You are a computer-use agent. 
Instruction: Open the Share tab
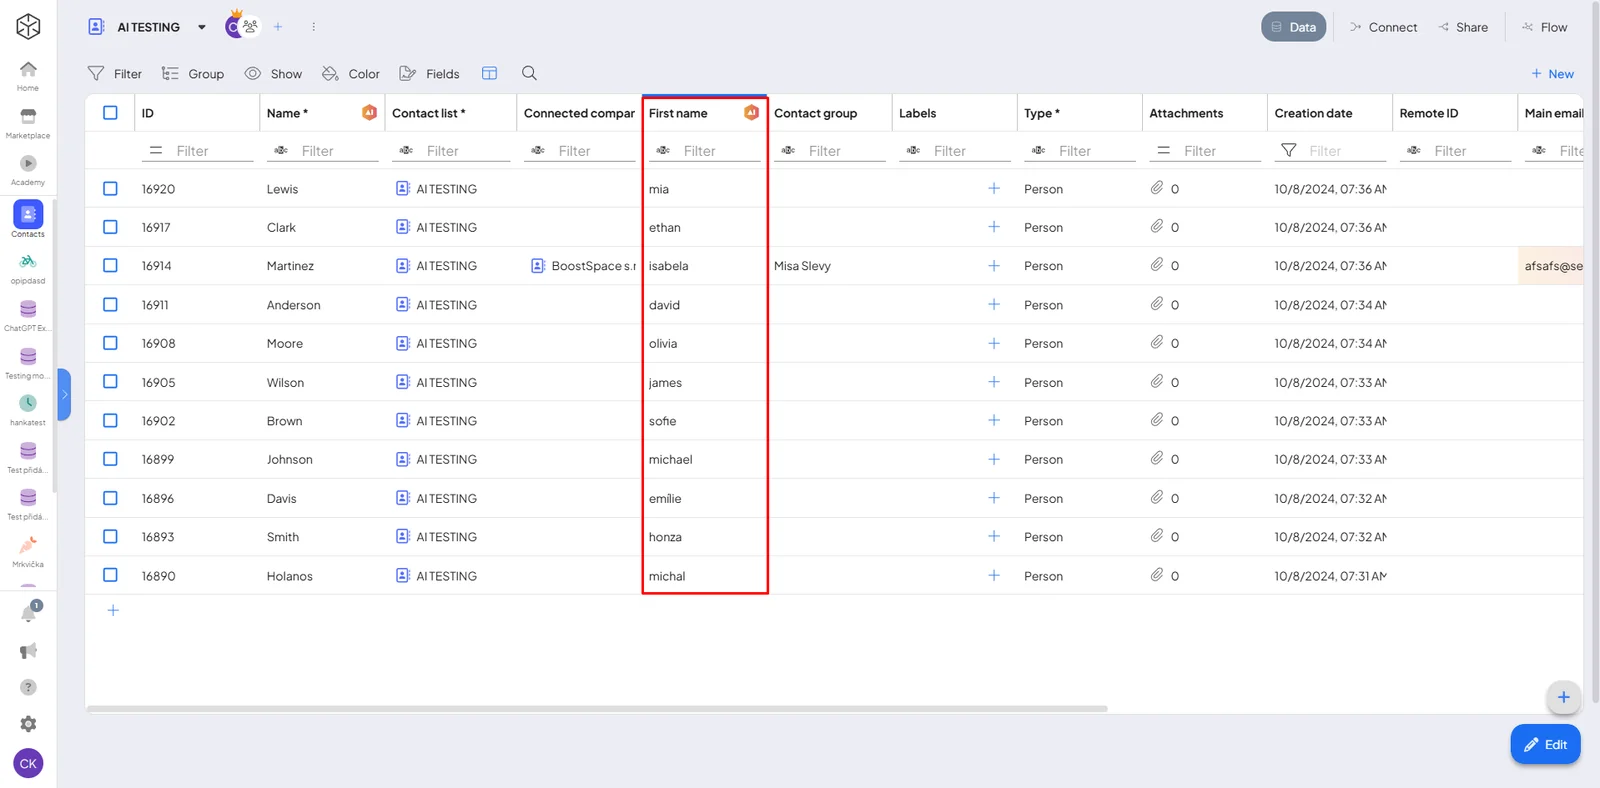point(1463,27)
